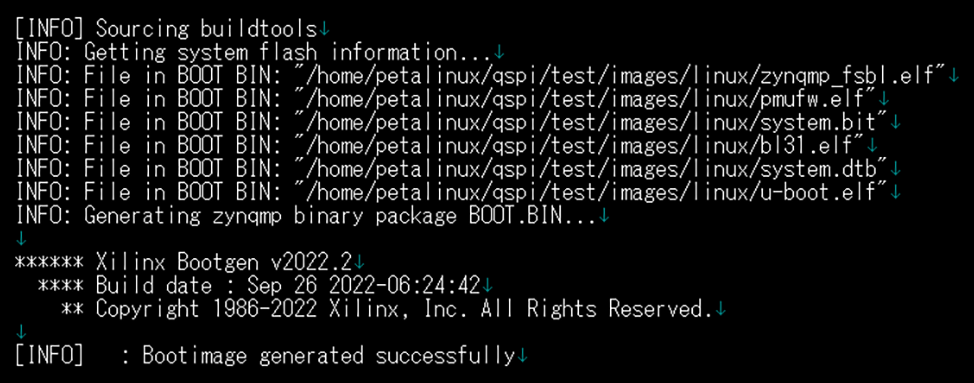Viewport: 974px width, 383px height.
Task: Click the pmufw.elf file path
Action: (587, 99)
